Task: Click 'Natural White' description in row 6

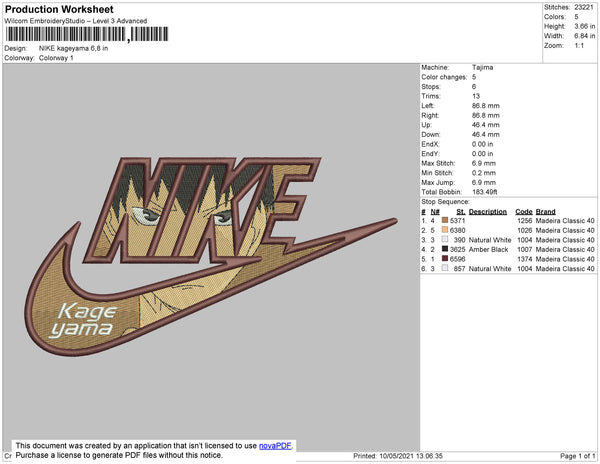Action: pyautogui.click(x=490, y=269)
